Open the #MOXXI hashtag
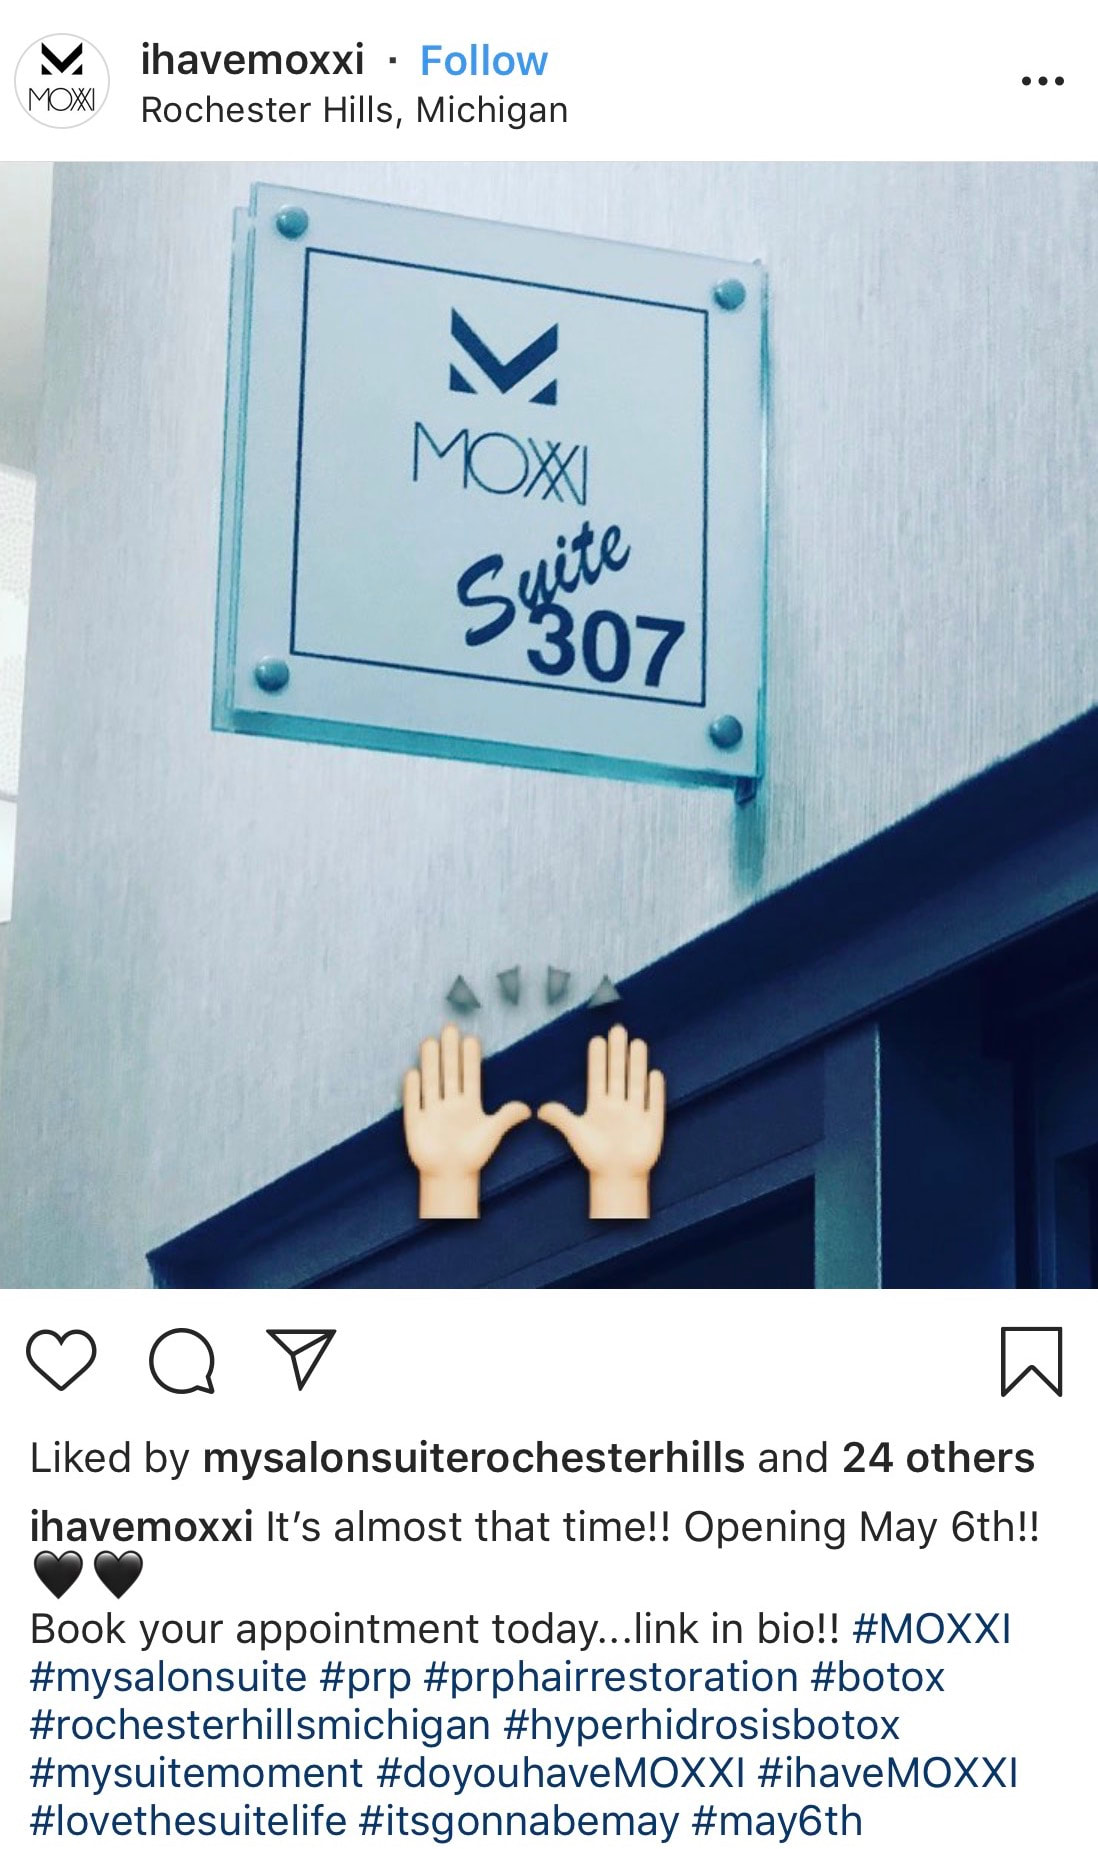1098x1849 pixels. coord(931,1629)
